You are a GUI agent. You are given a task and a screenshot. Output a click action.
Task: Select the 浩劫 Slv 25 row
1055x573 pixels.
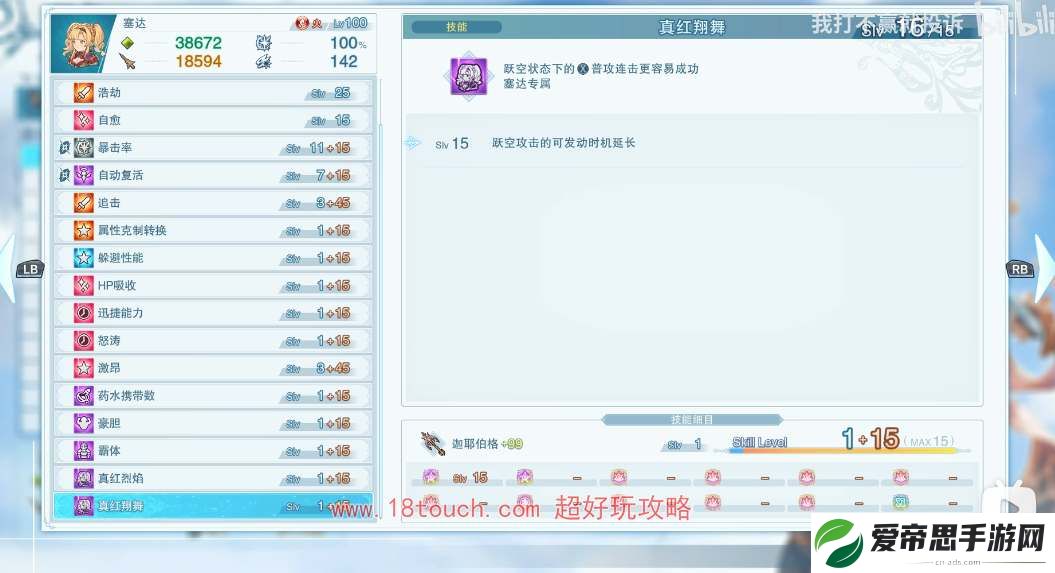(x=213, y=92)
